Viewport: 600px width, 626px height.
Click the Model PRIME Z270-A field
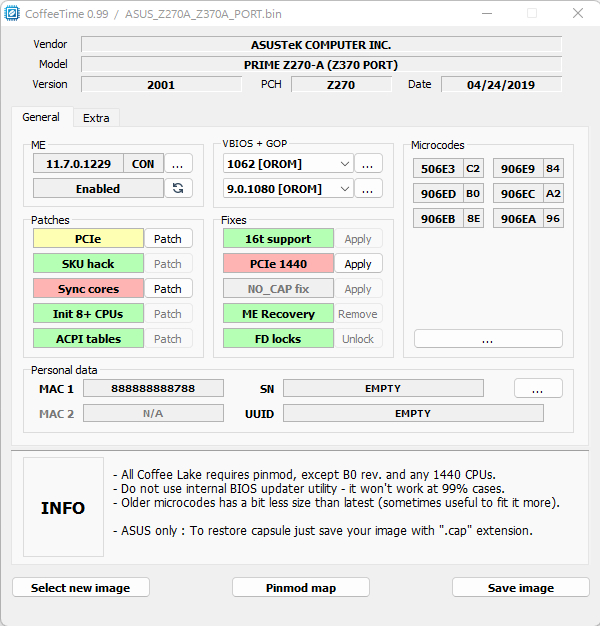click(321, 64)
